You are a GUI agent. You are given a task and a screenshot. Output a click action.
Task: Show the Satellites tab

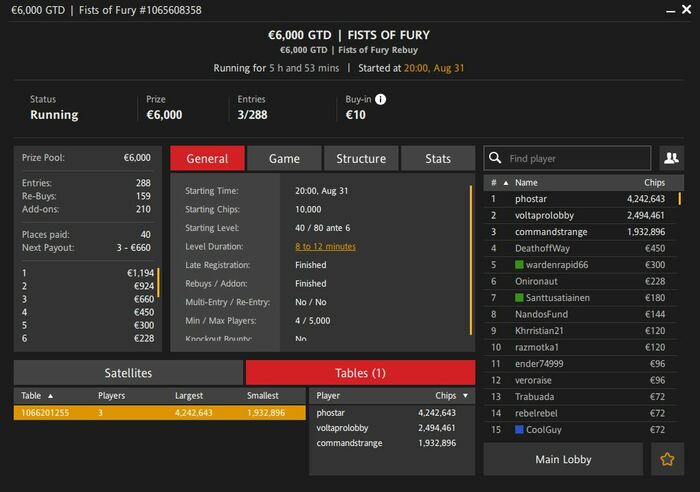(128, 373)
